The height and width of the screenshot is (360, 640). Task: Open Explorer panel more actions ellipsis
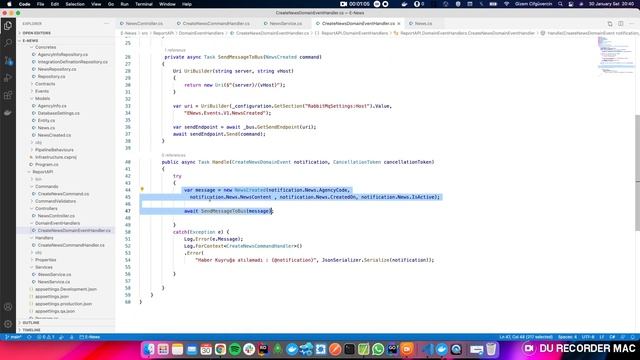[107, 24]
